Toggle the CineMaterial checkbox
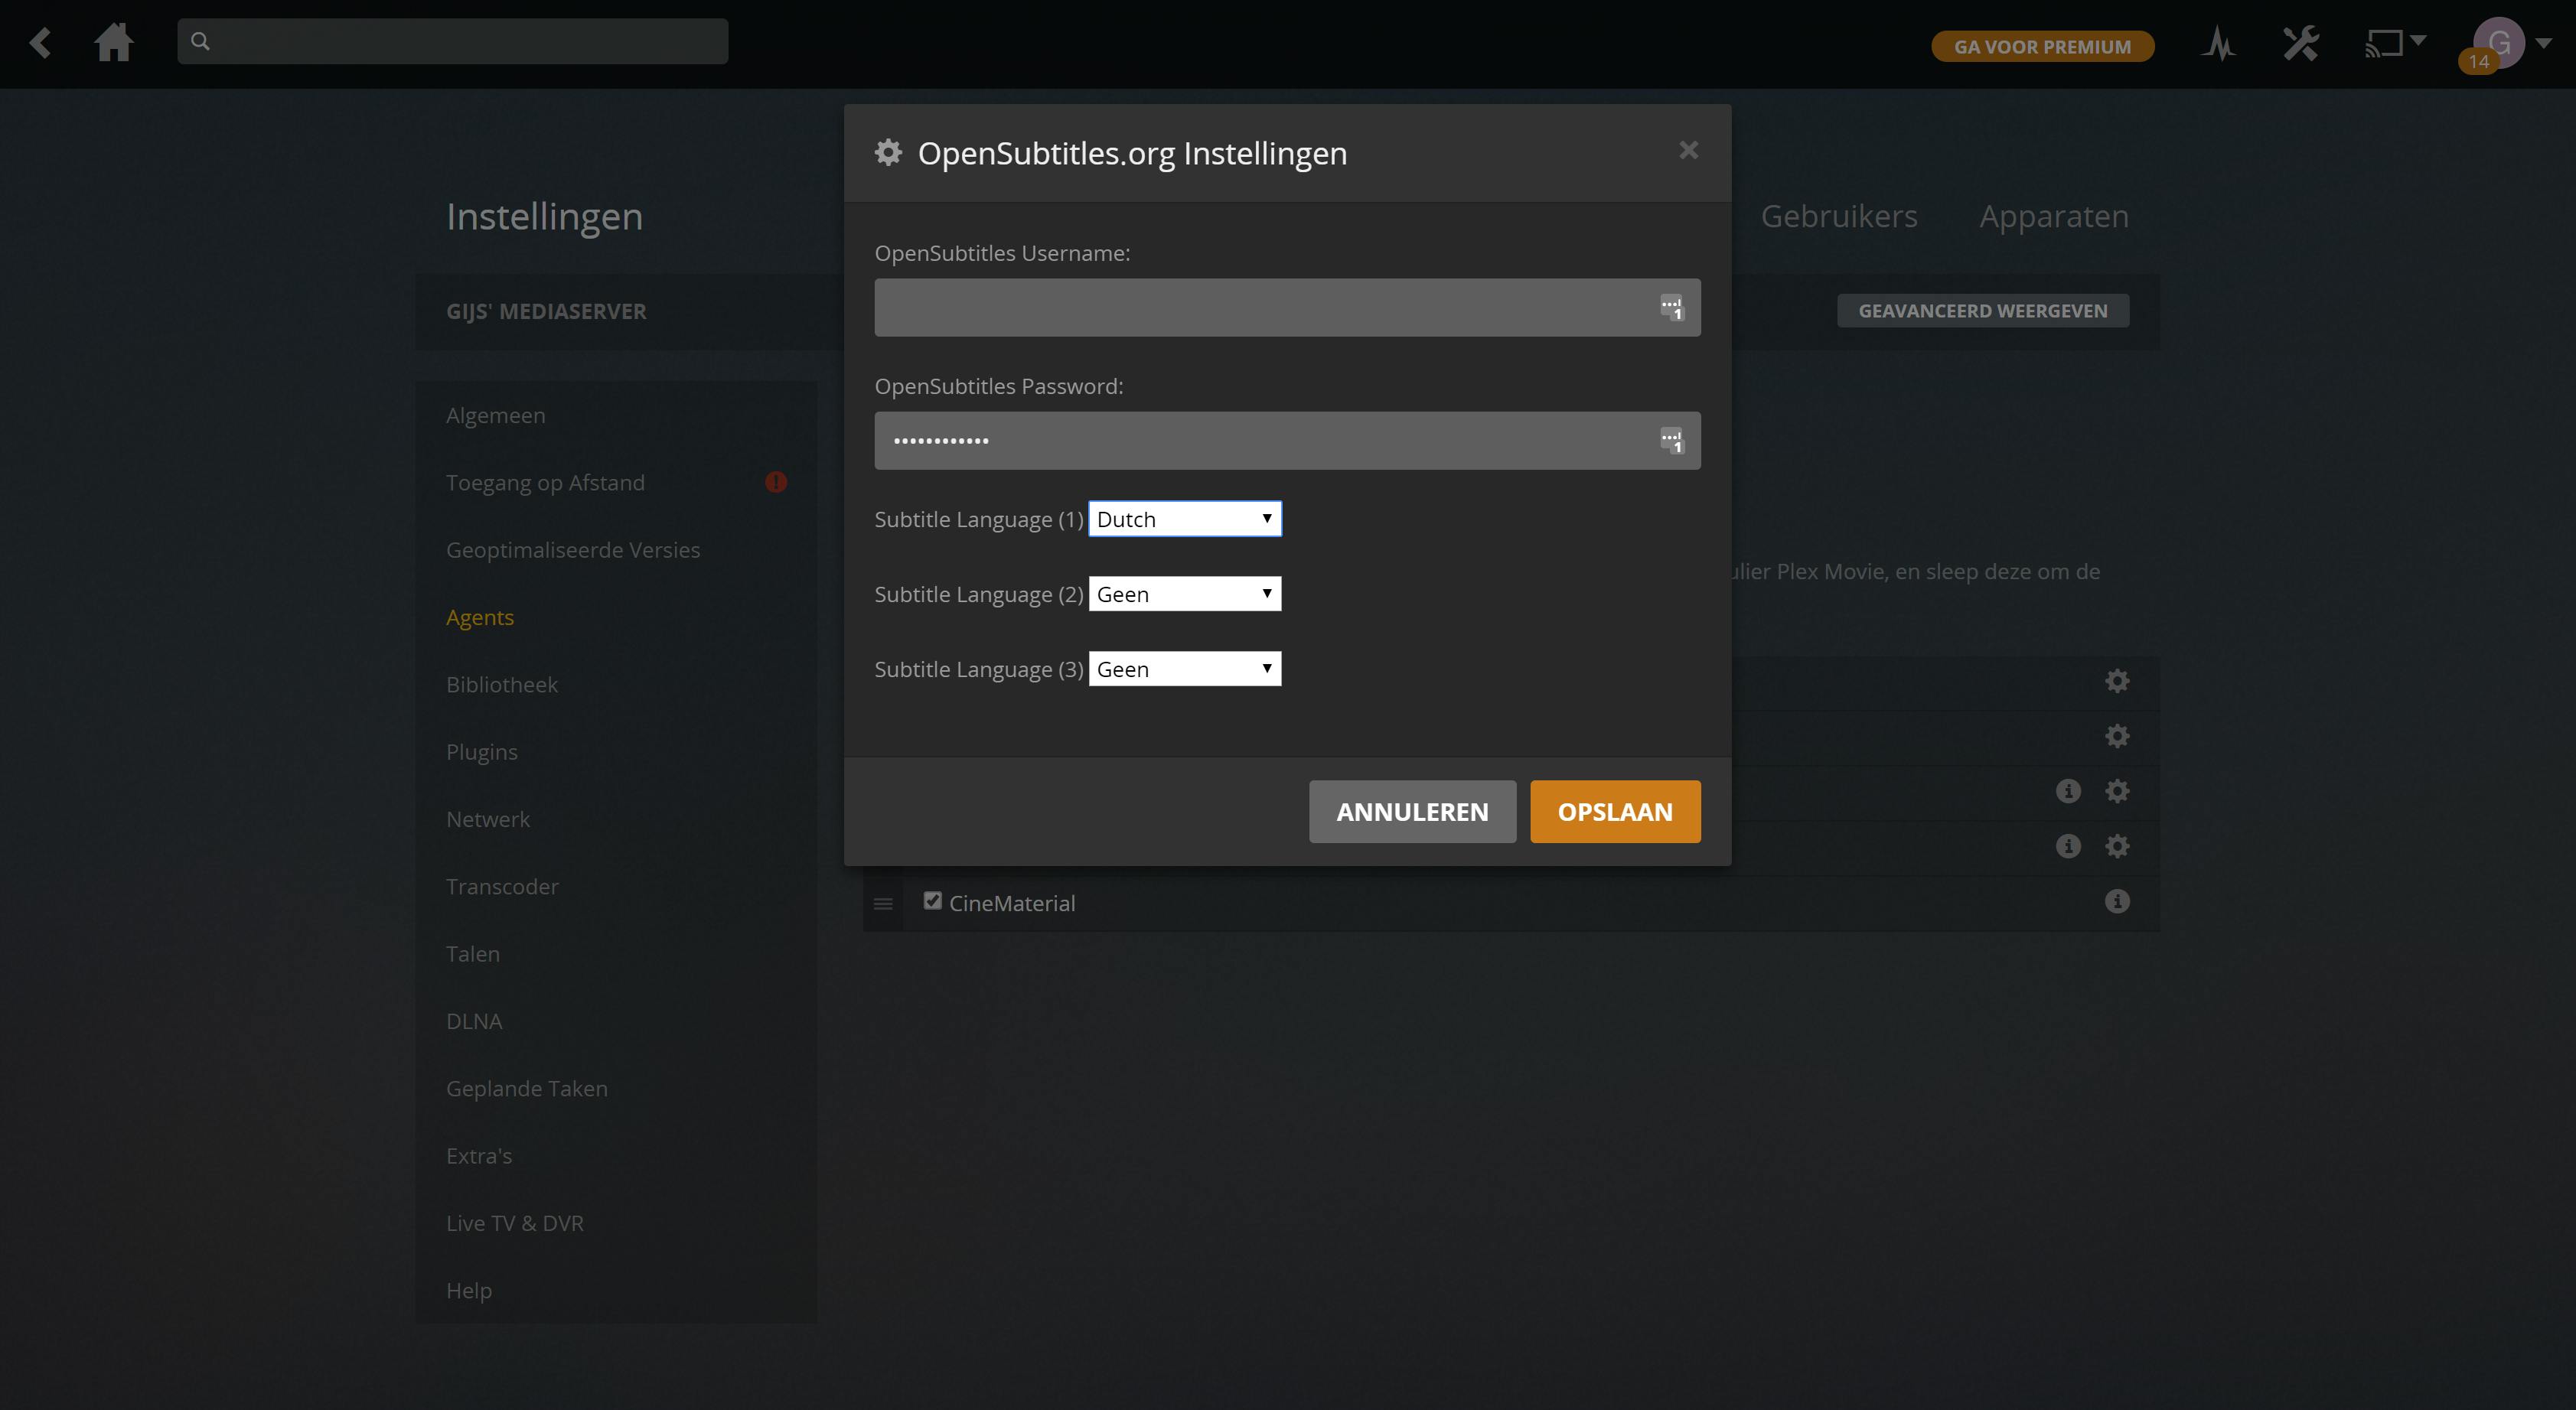2576x1410 pixels. coord(932,901)
